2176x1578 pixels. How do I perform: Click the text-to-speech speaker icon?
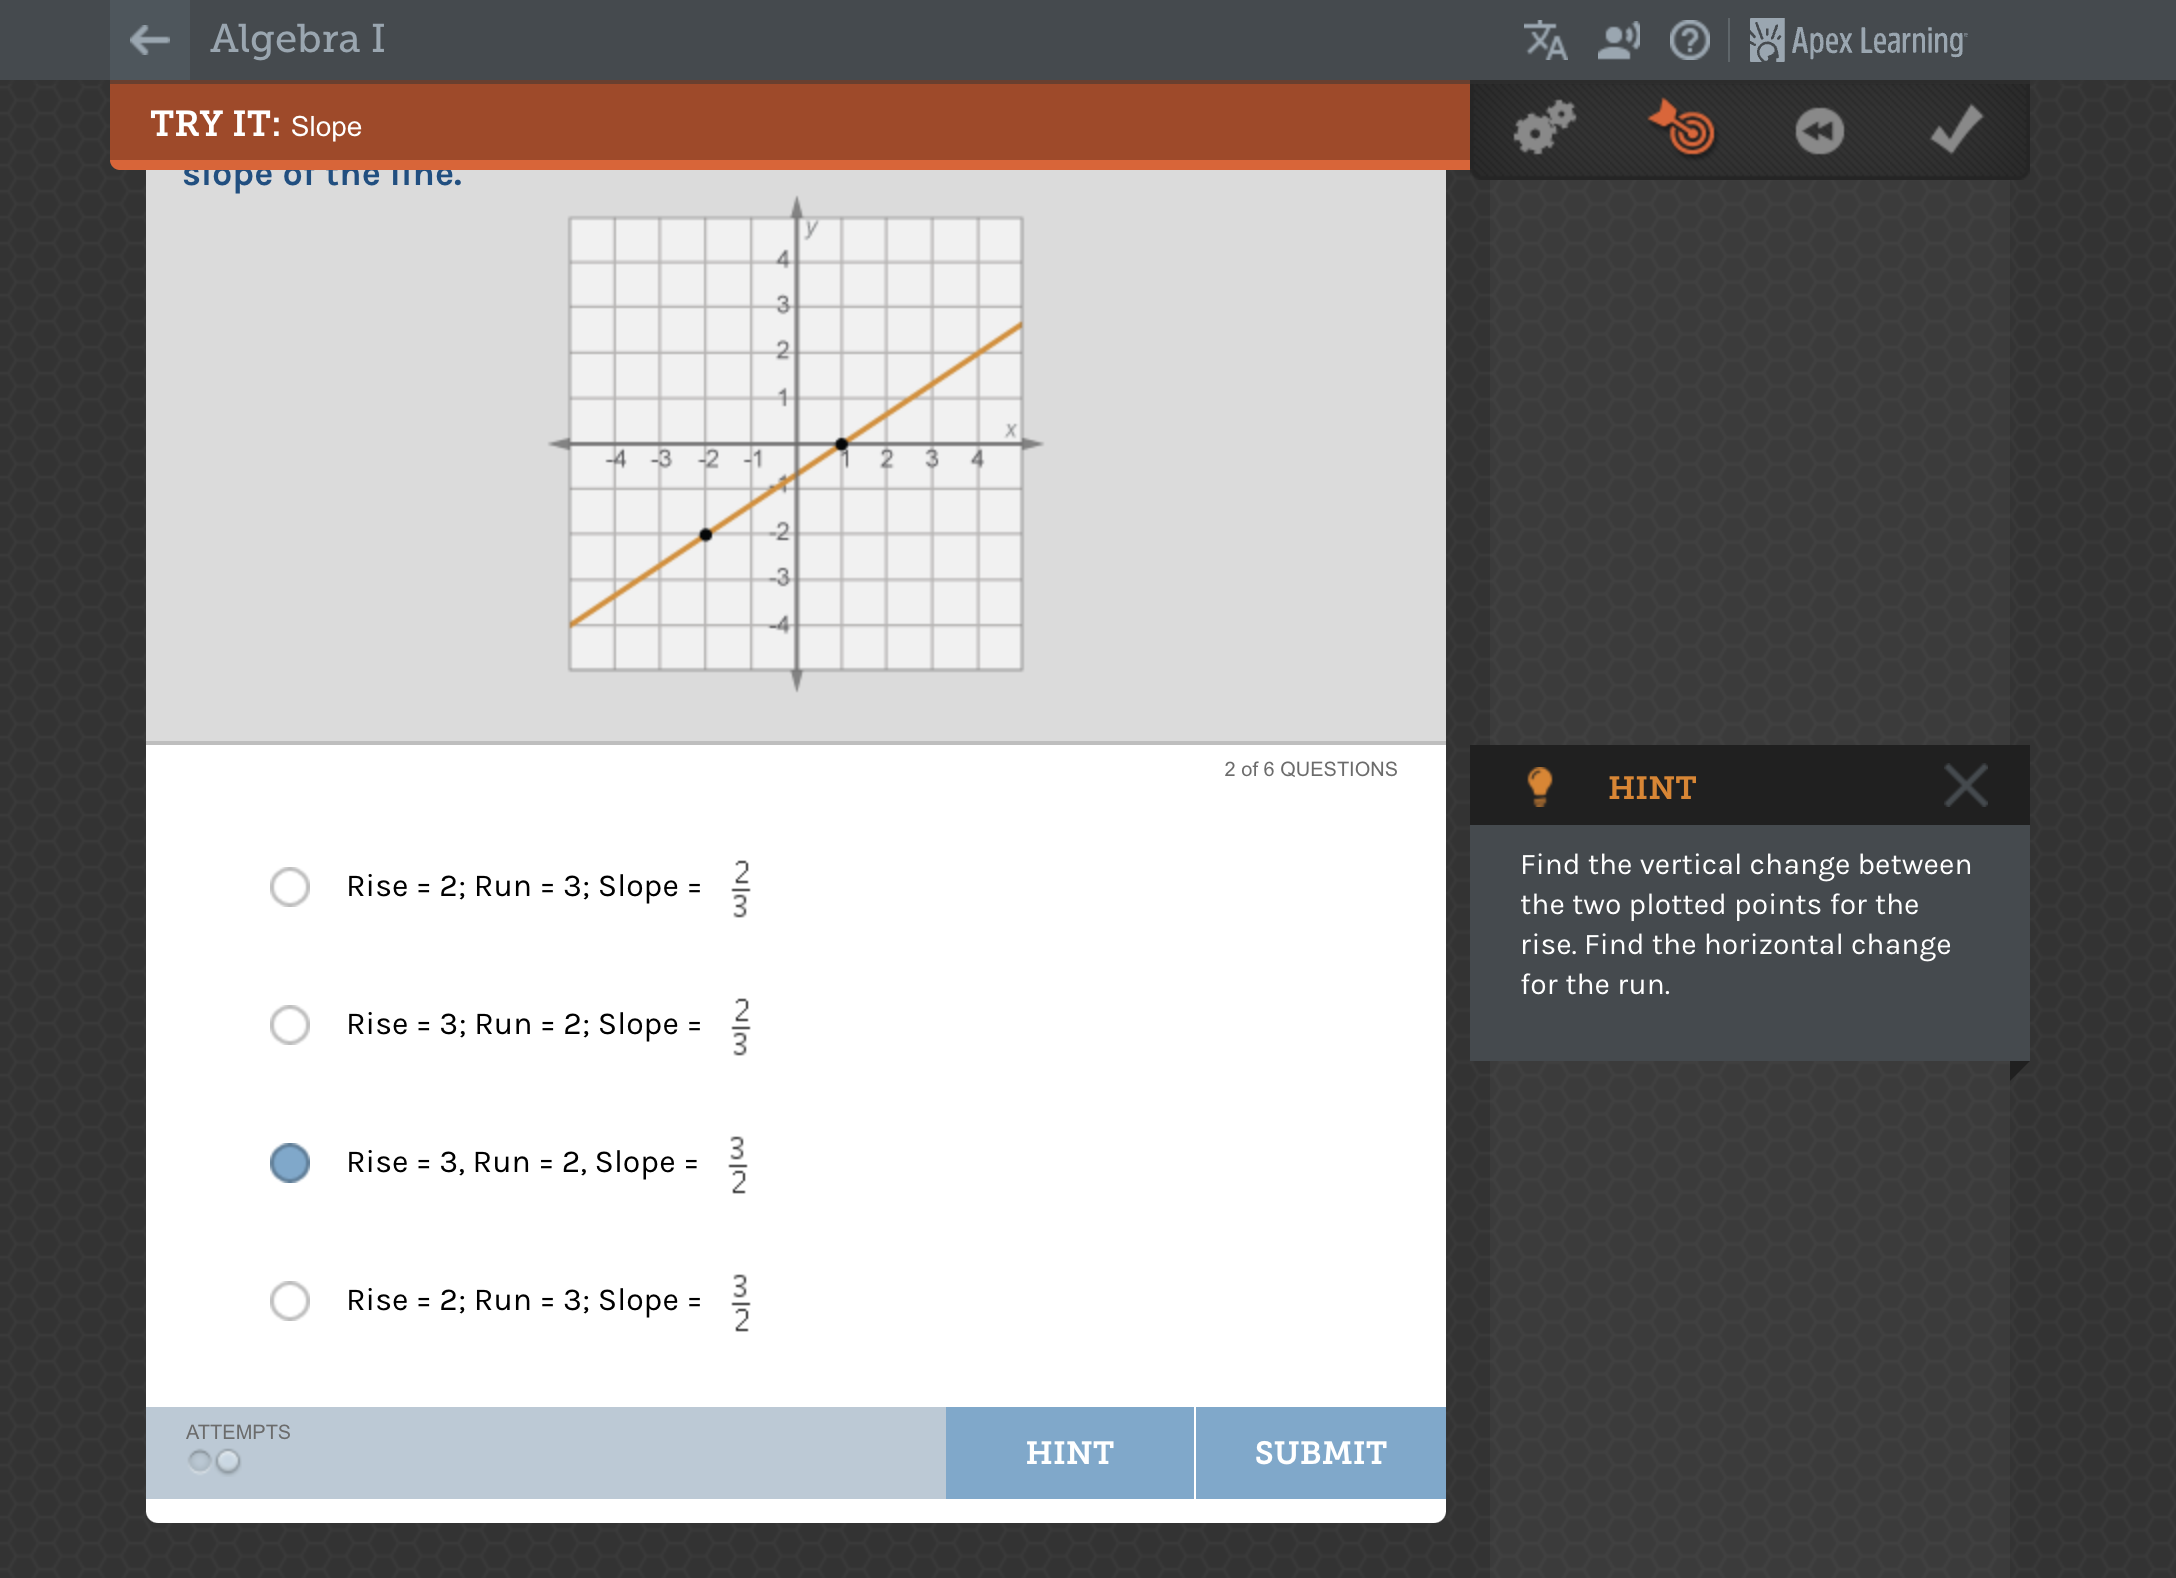[1618, 41]
